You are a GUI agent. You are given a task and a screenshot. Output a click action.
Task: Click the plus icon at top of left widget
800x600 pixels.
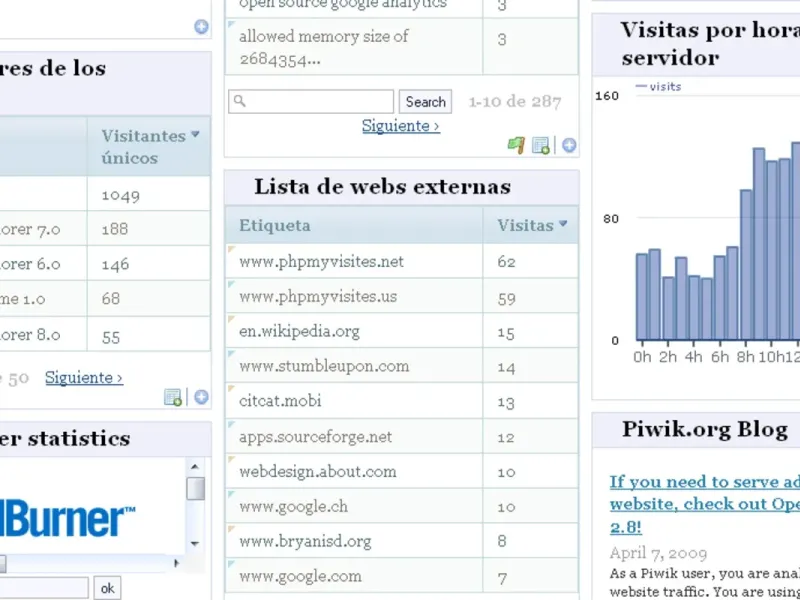pos(202,27)
